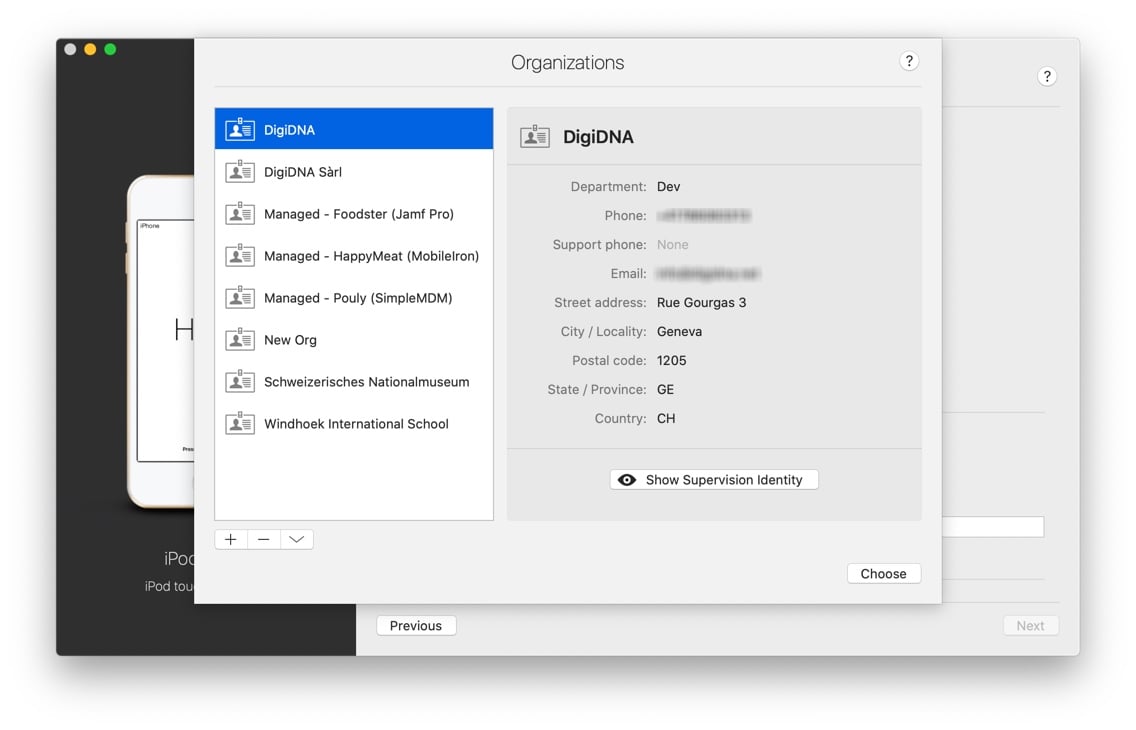Click the Windhoek International School organization icon
The height and width of the screenshot is (730, 1136).
coord(240,424)
